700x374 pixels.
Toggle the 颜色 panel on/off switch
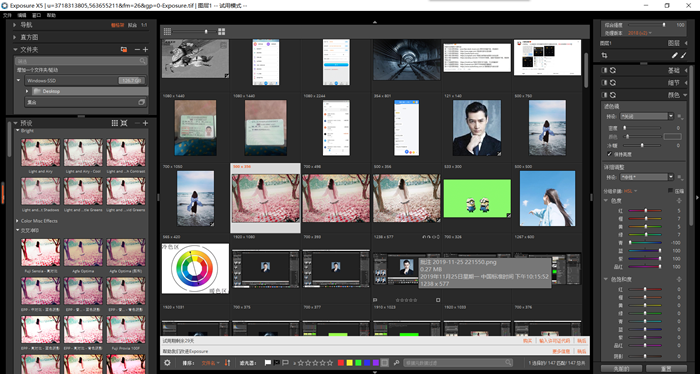coord(604,95)
